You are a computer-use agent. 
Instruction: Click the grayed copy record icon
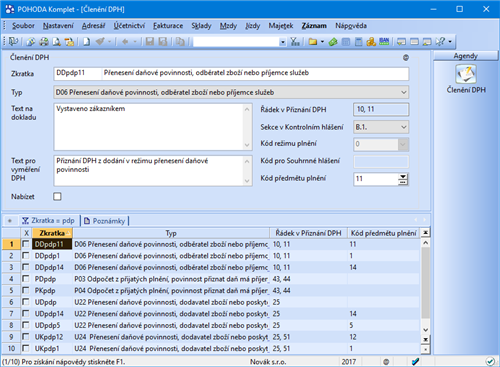[180, 42]
